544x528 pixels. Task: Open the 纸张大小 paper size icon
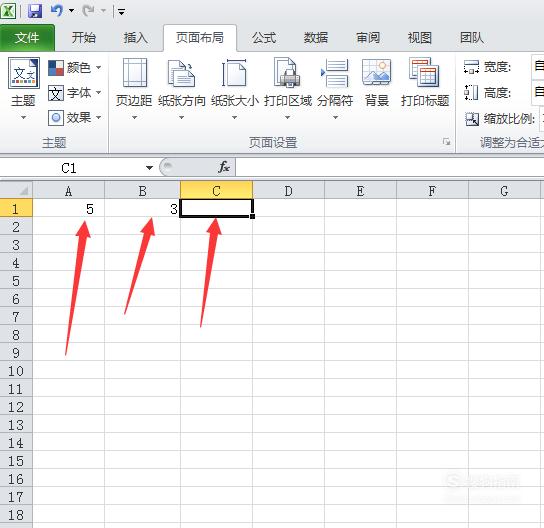pyautogui.click(x=234, y=73)
